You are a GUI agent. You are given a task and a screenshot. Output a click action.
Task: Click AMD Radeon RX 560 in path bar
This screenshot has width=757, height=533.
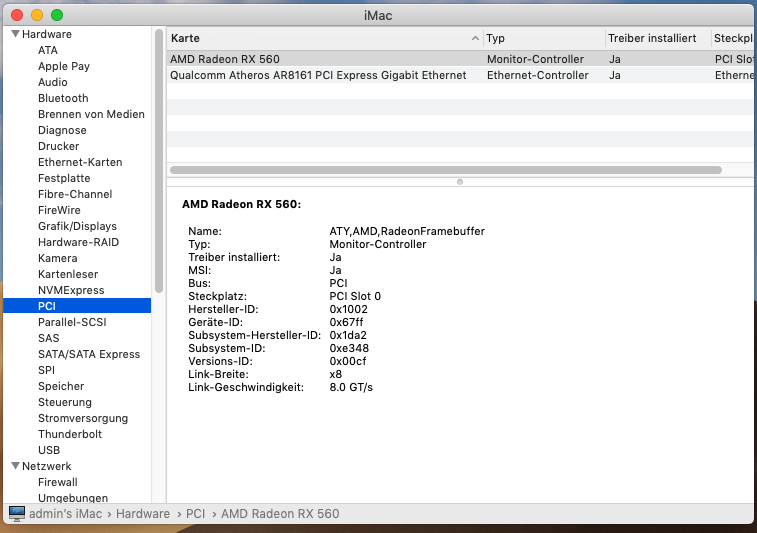point(280,514)
